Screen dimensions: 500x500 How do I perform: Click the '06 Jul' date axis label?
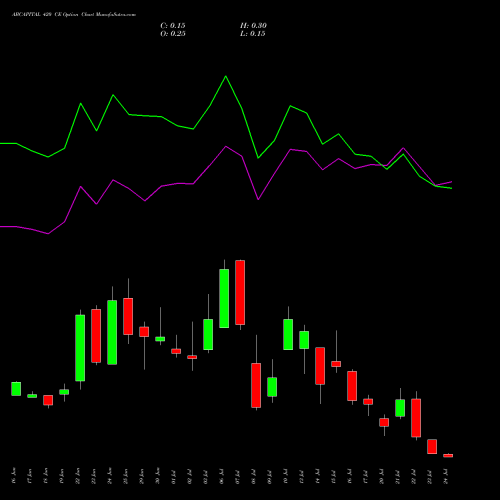coord(222,476)
